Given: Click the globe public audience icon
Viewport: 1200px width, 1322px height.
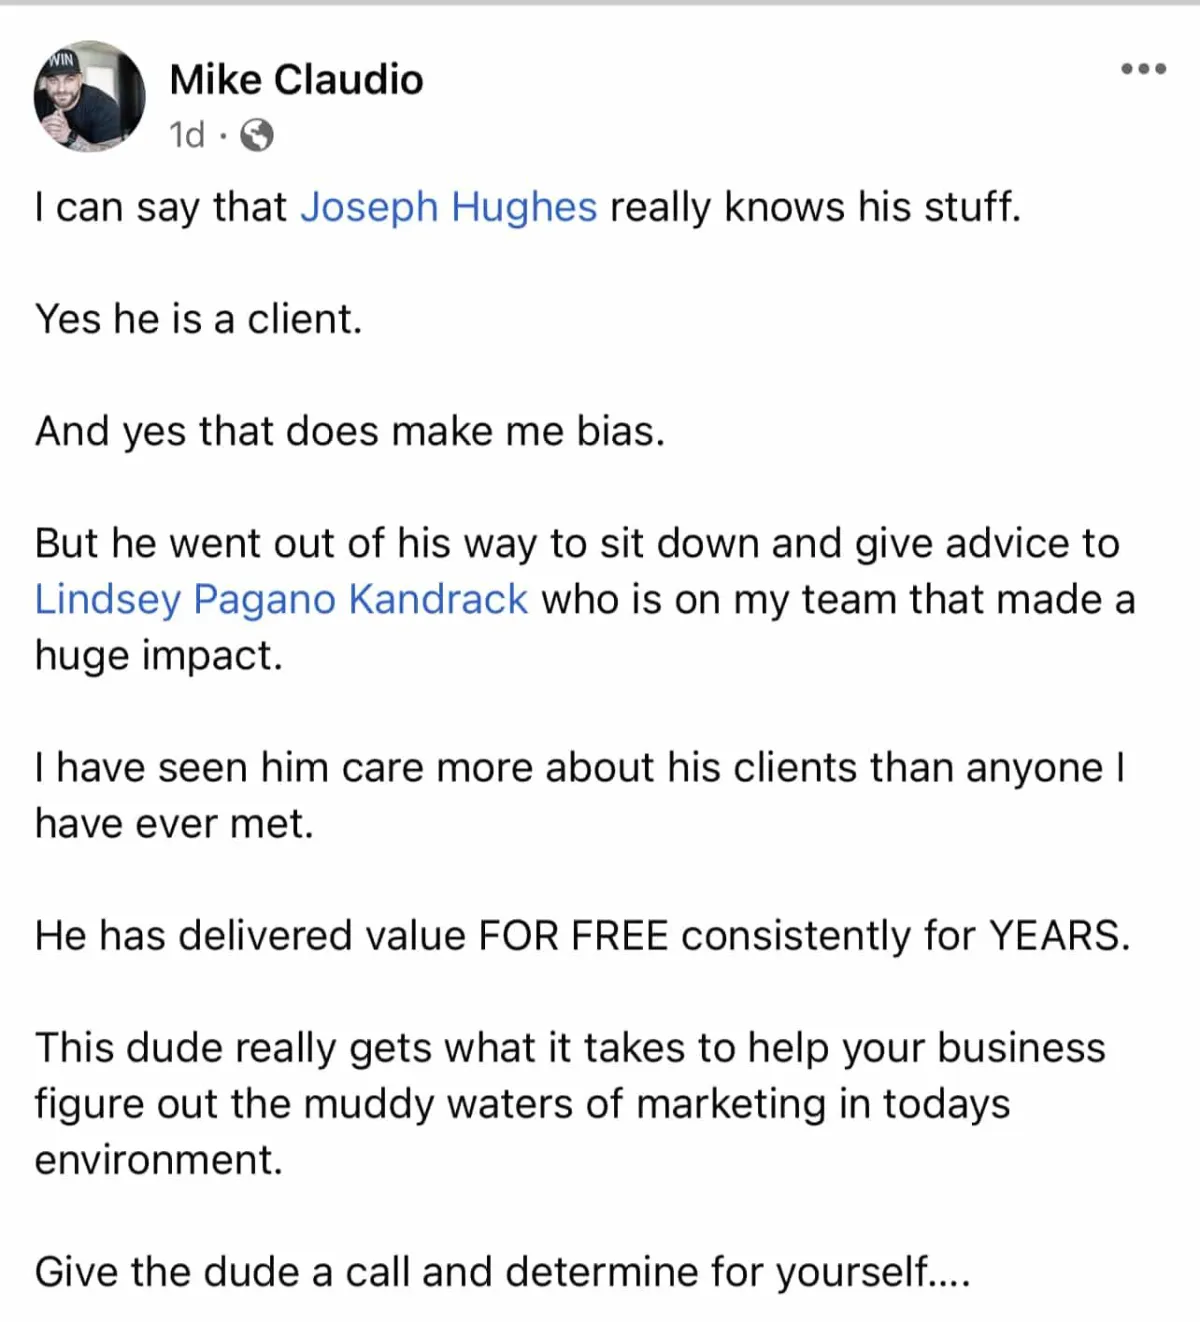Looking at the screenshot, I should coord(257,135).
